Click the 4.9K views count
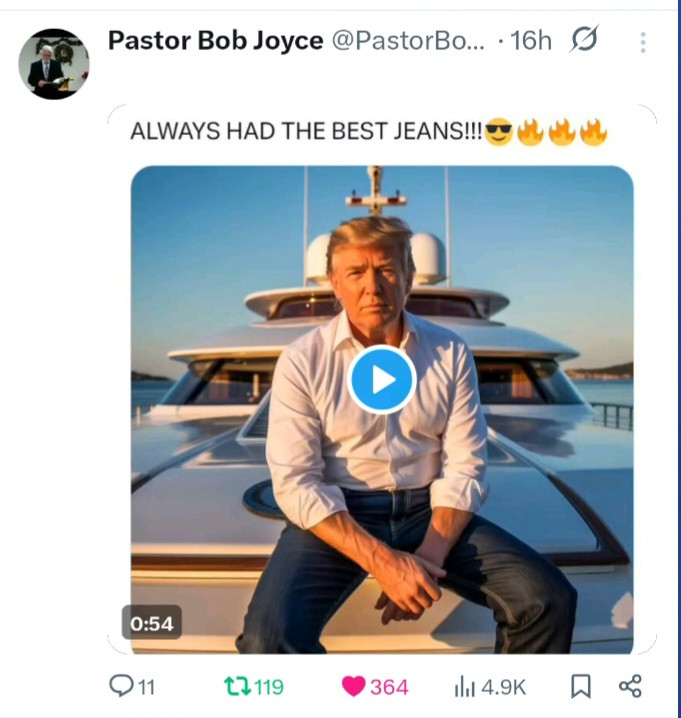 504,687
